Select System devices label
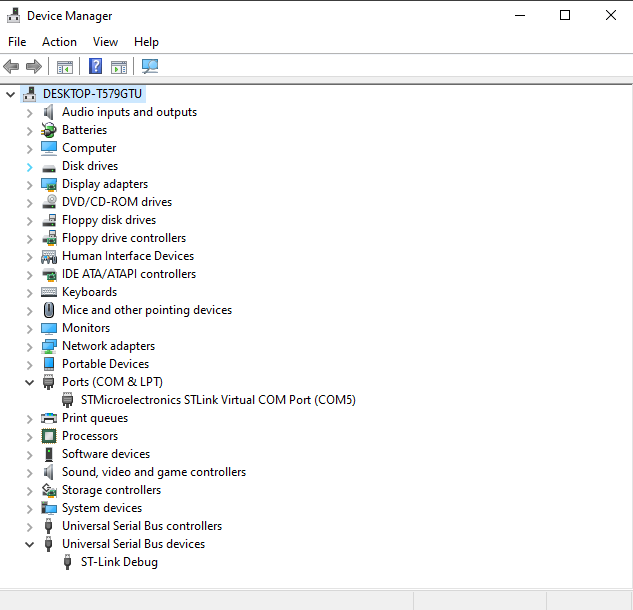 pos(102,508)
